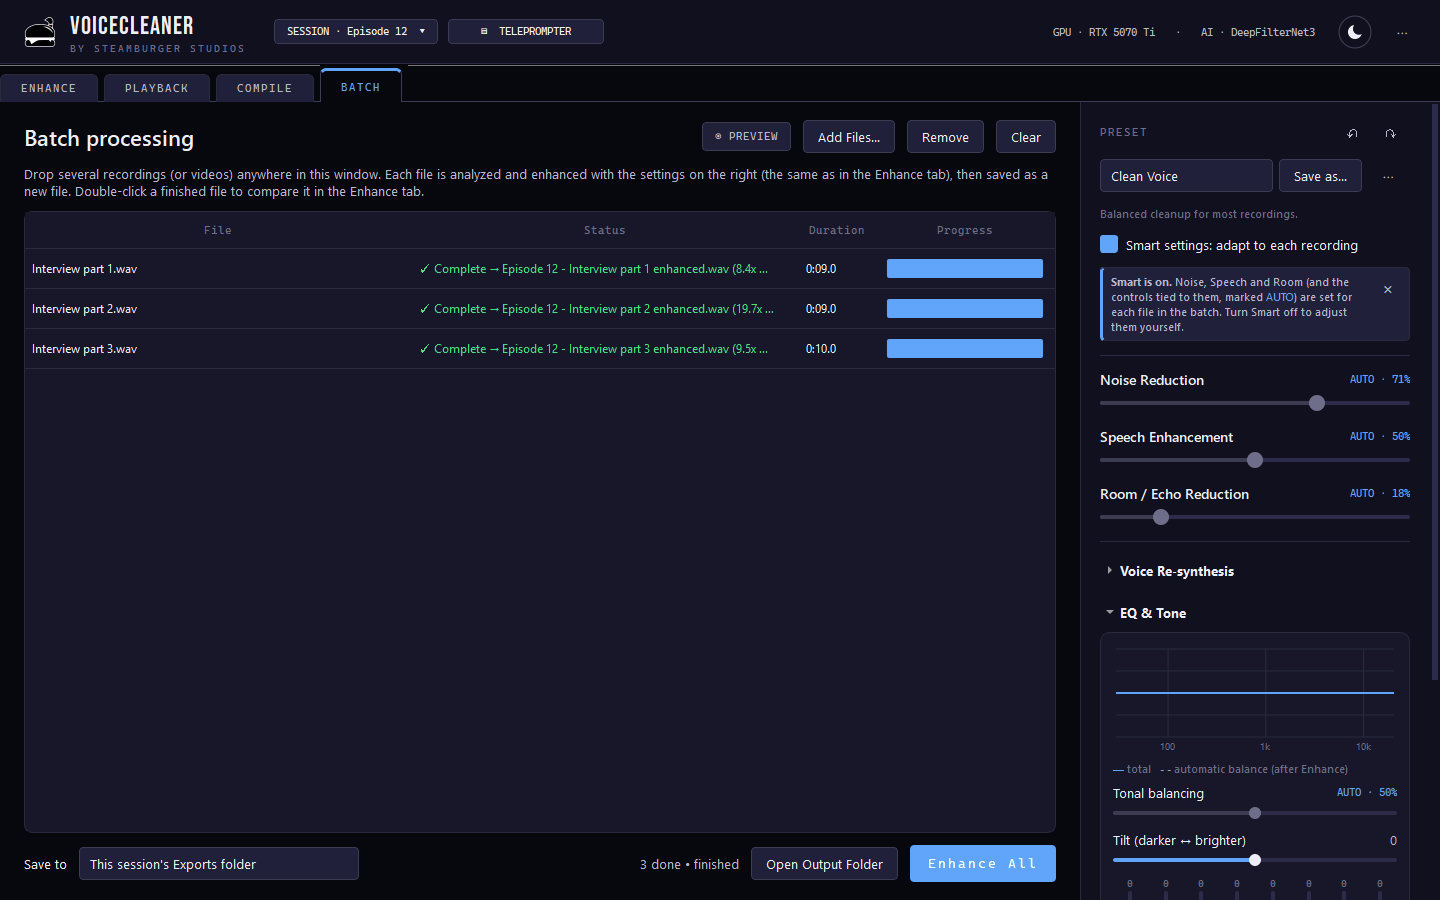Open the Save to folder selector

coord(219,864)
